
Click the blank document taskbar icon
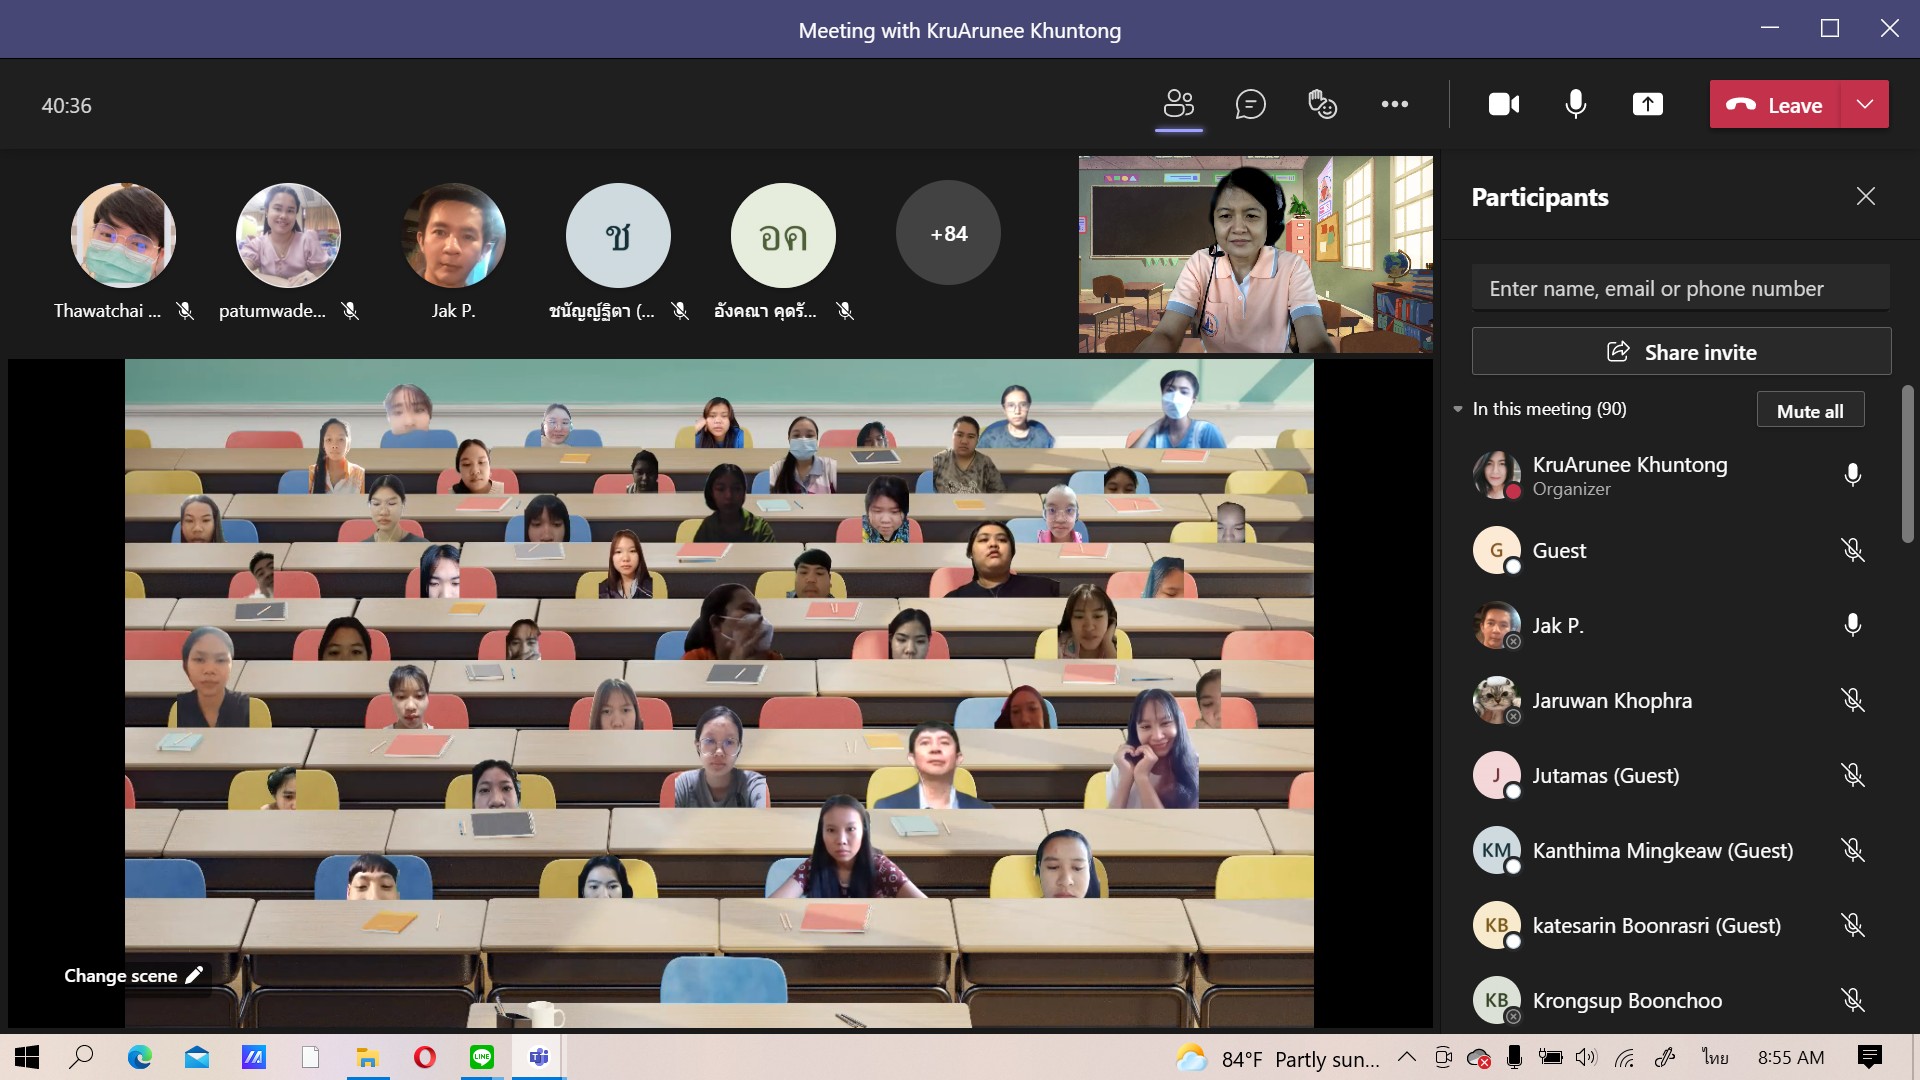point(310,1057)
